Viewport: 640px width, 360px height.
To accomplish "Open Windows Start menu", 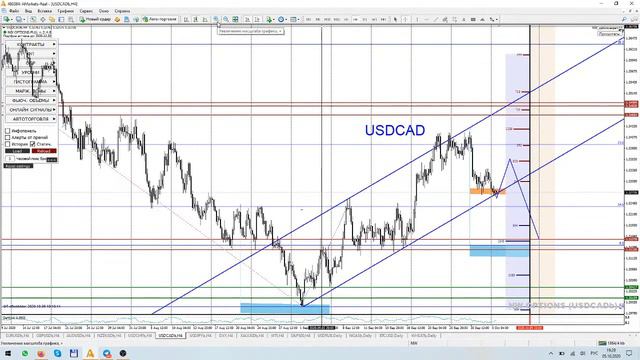I will click(8, 353).
